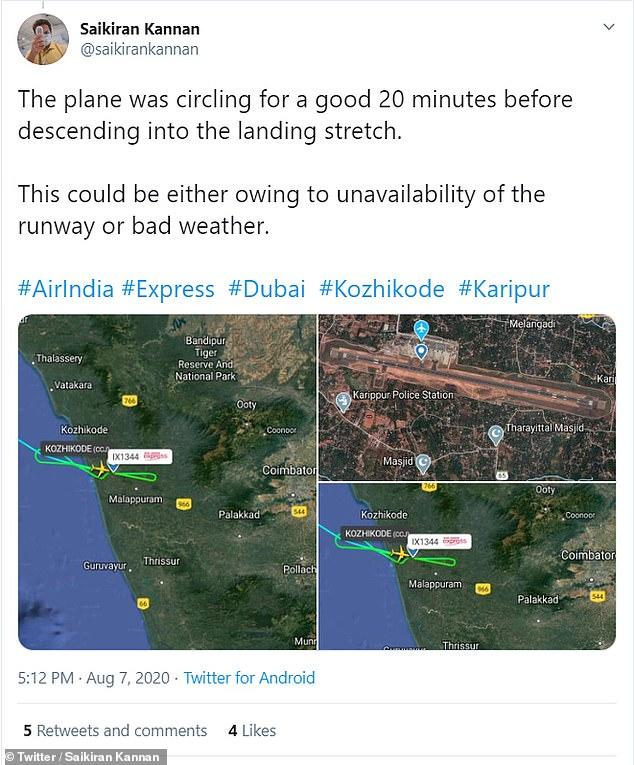The image size is (634, 765).
Task: Click the Karippur Police Station map pin
Action: tap(343, 402)
